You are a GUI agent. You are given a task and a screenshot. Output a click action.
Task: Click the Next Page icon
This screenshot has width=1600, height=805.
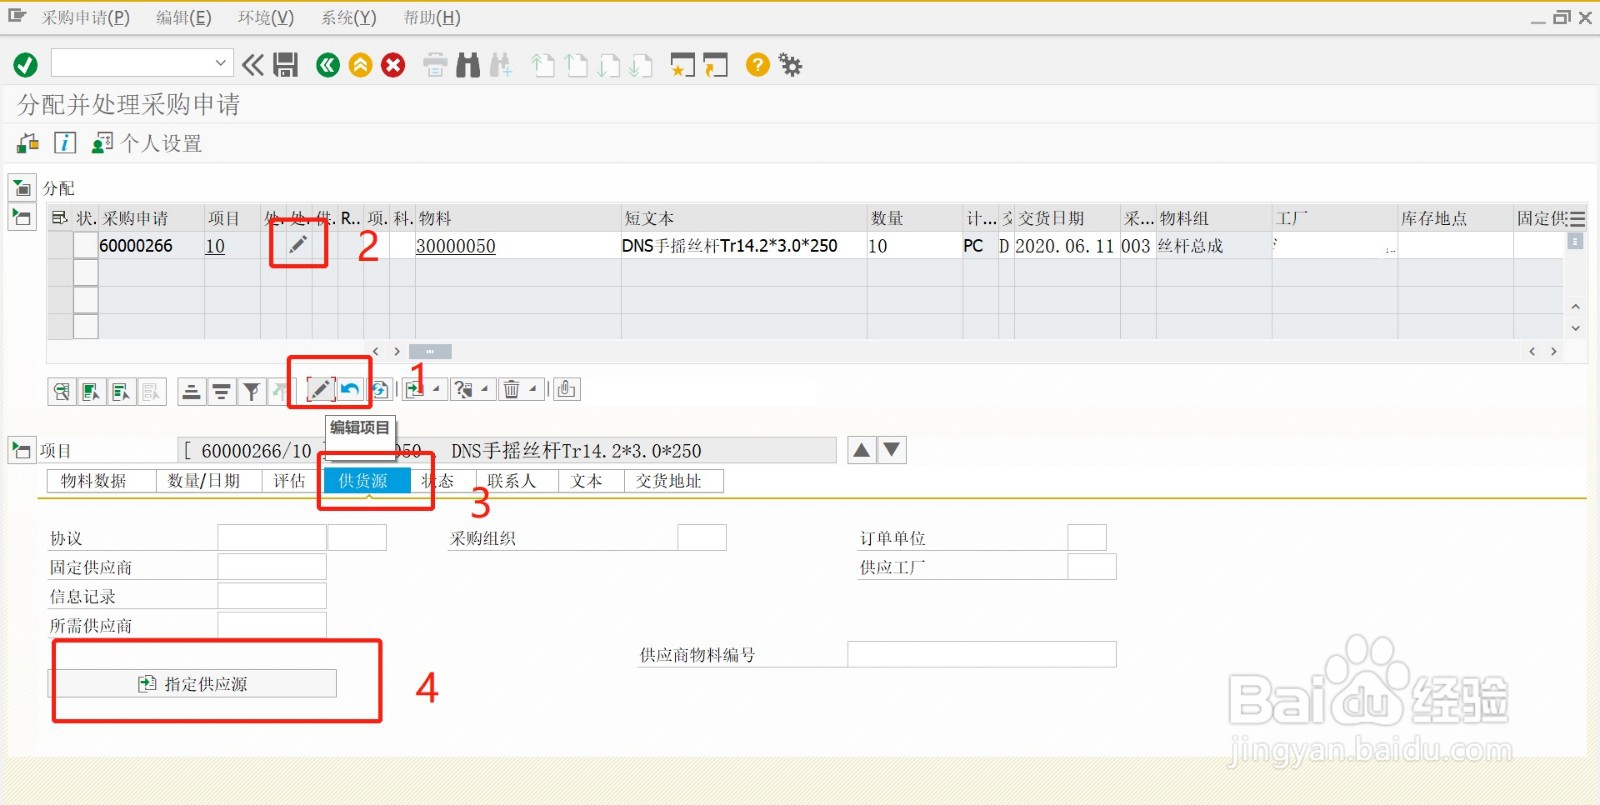(608, 66)
